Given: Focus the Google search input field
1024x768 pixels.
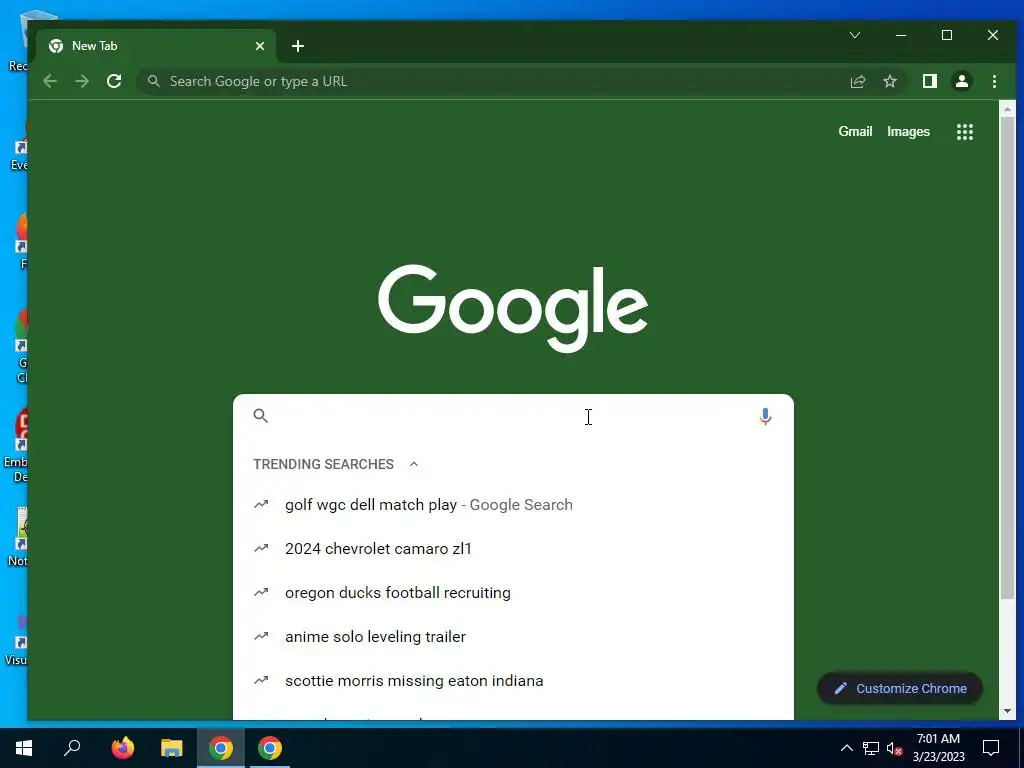Looking at the screenshot, I should point(513,416).
